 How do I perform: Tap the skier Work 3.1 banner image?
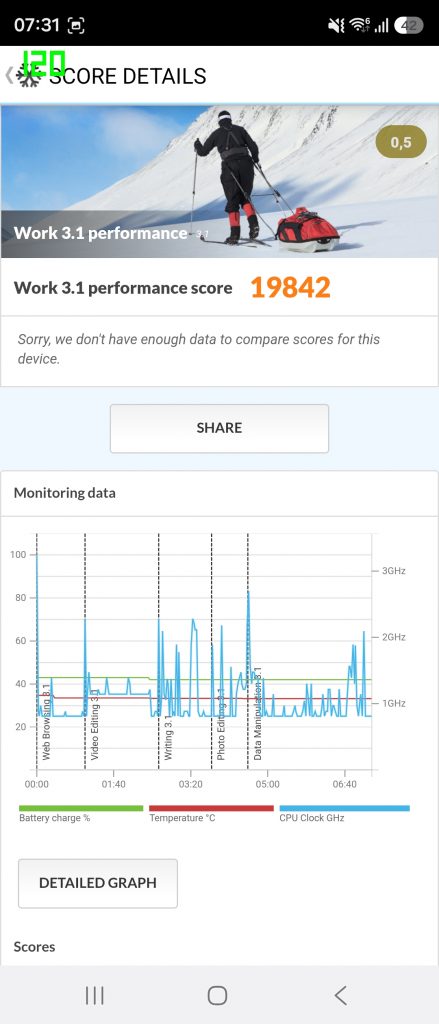220,182
